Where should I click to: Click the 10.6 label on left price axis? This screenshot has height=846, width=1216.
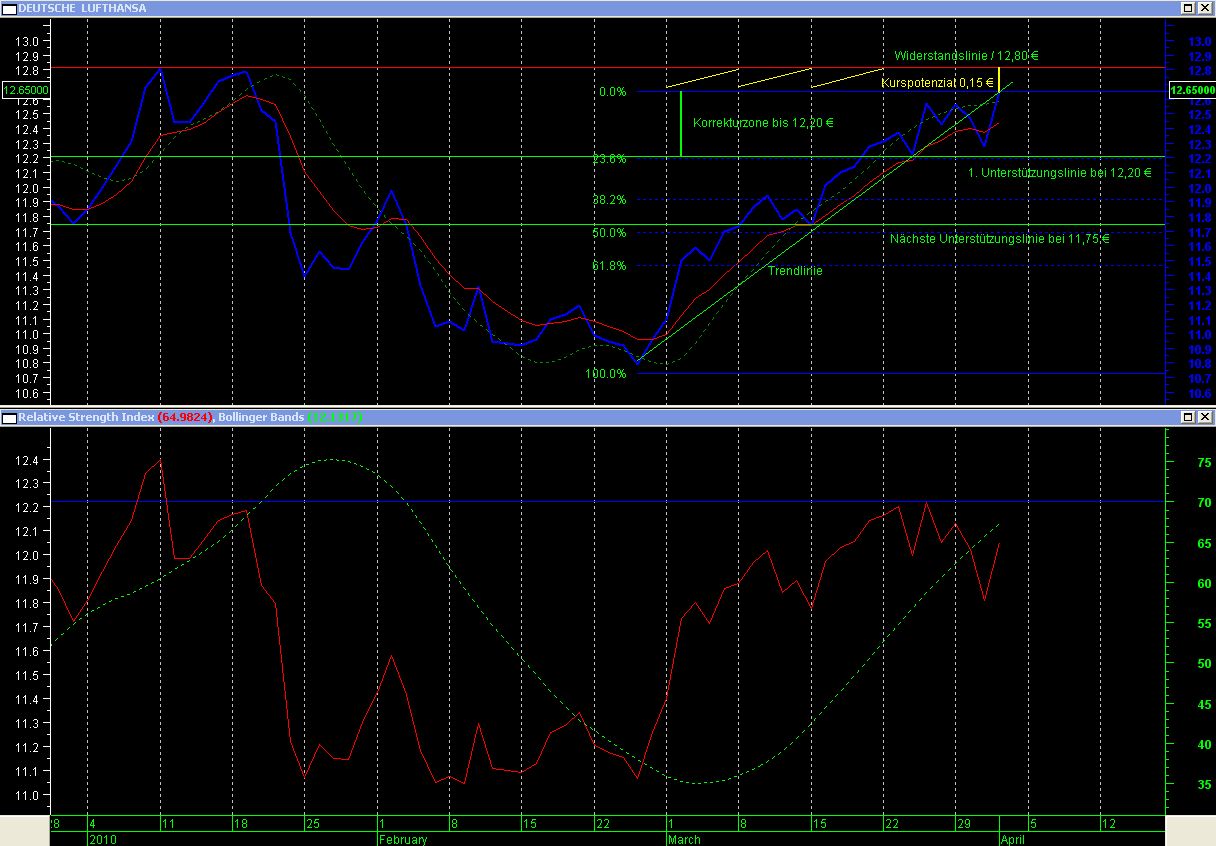[x=29, y=394]
